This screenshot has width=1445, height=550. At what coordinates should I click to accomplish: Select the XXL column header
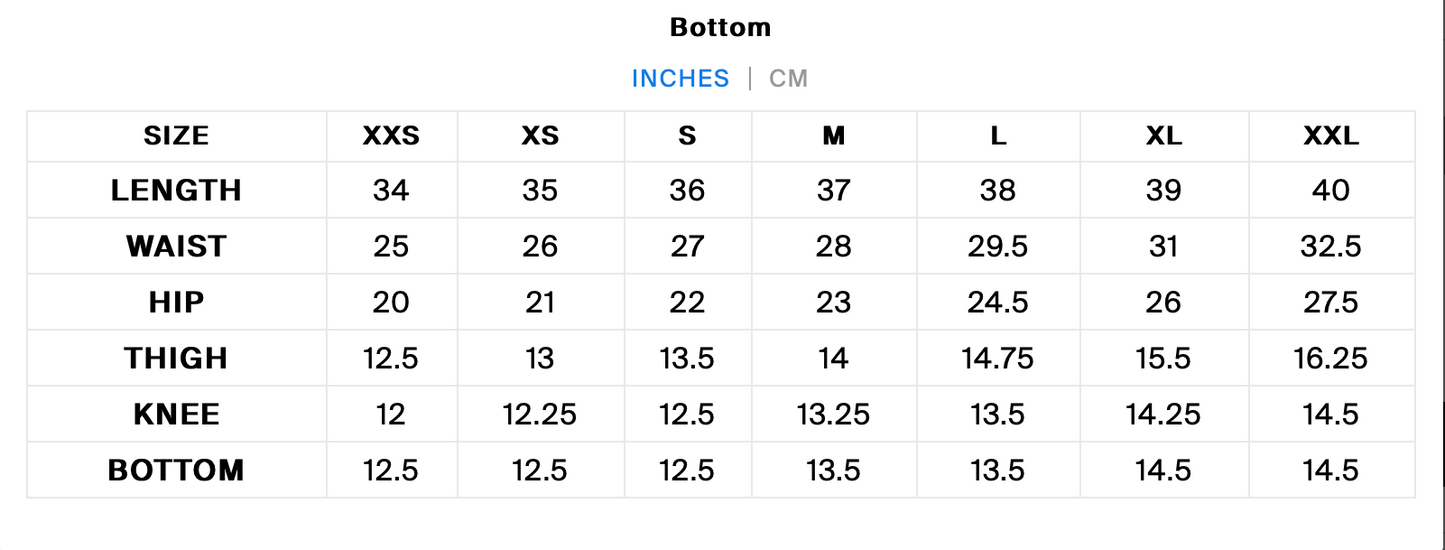tap(1331, 135)
